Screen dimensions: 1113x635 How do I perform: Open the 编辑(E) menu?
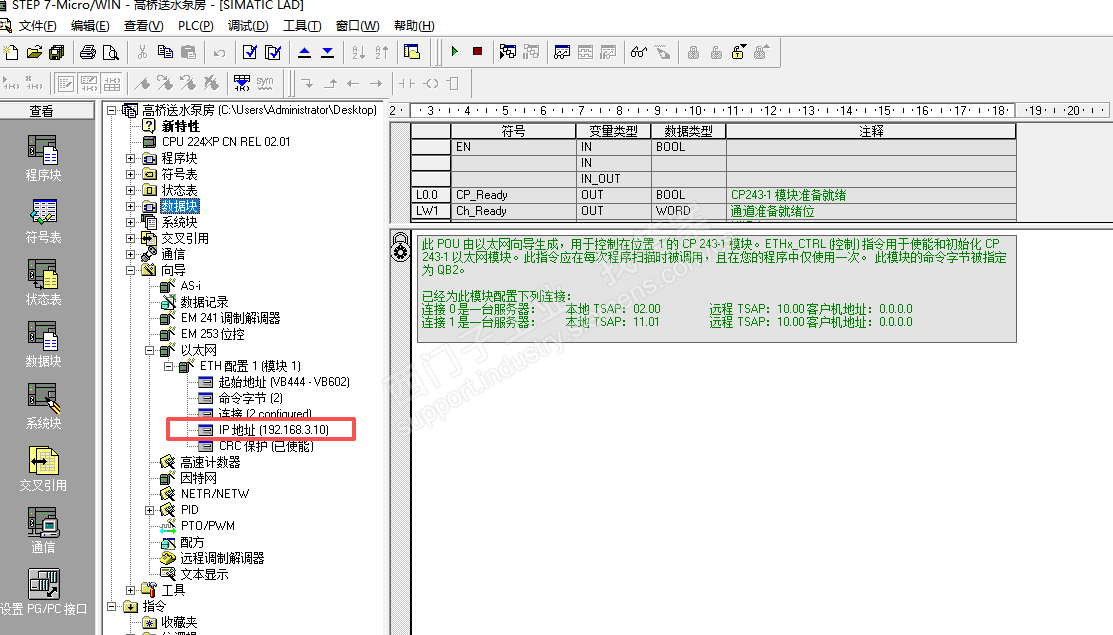[90, 26]
